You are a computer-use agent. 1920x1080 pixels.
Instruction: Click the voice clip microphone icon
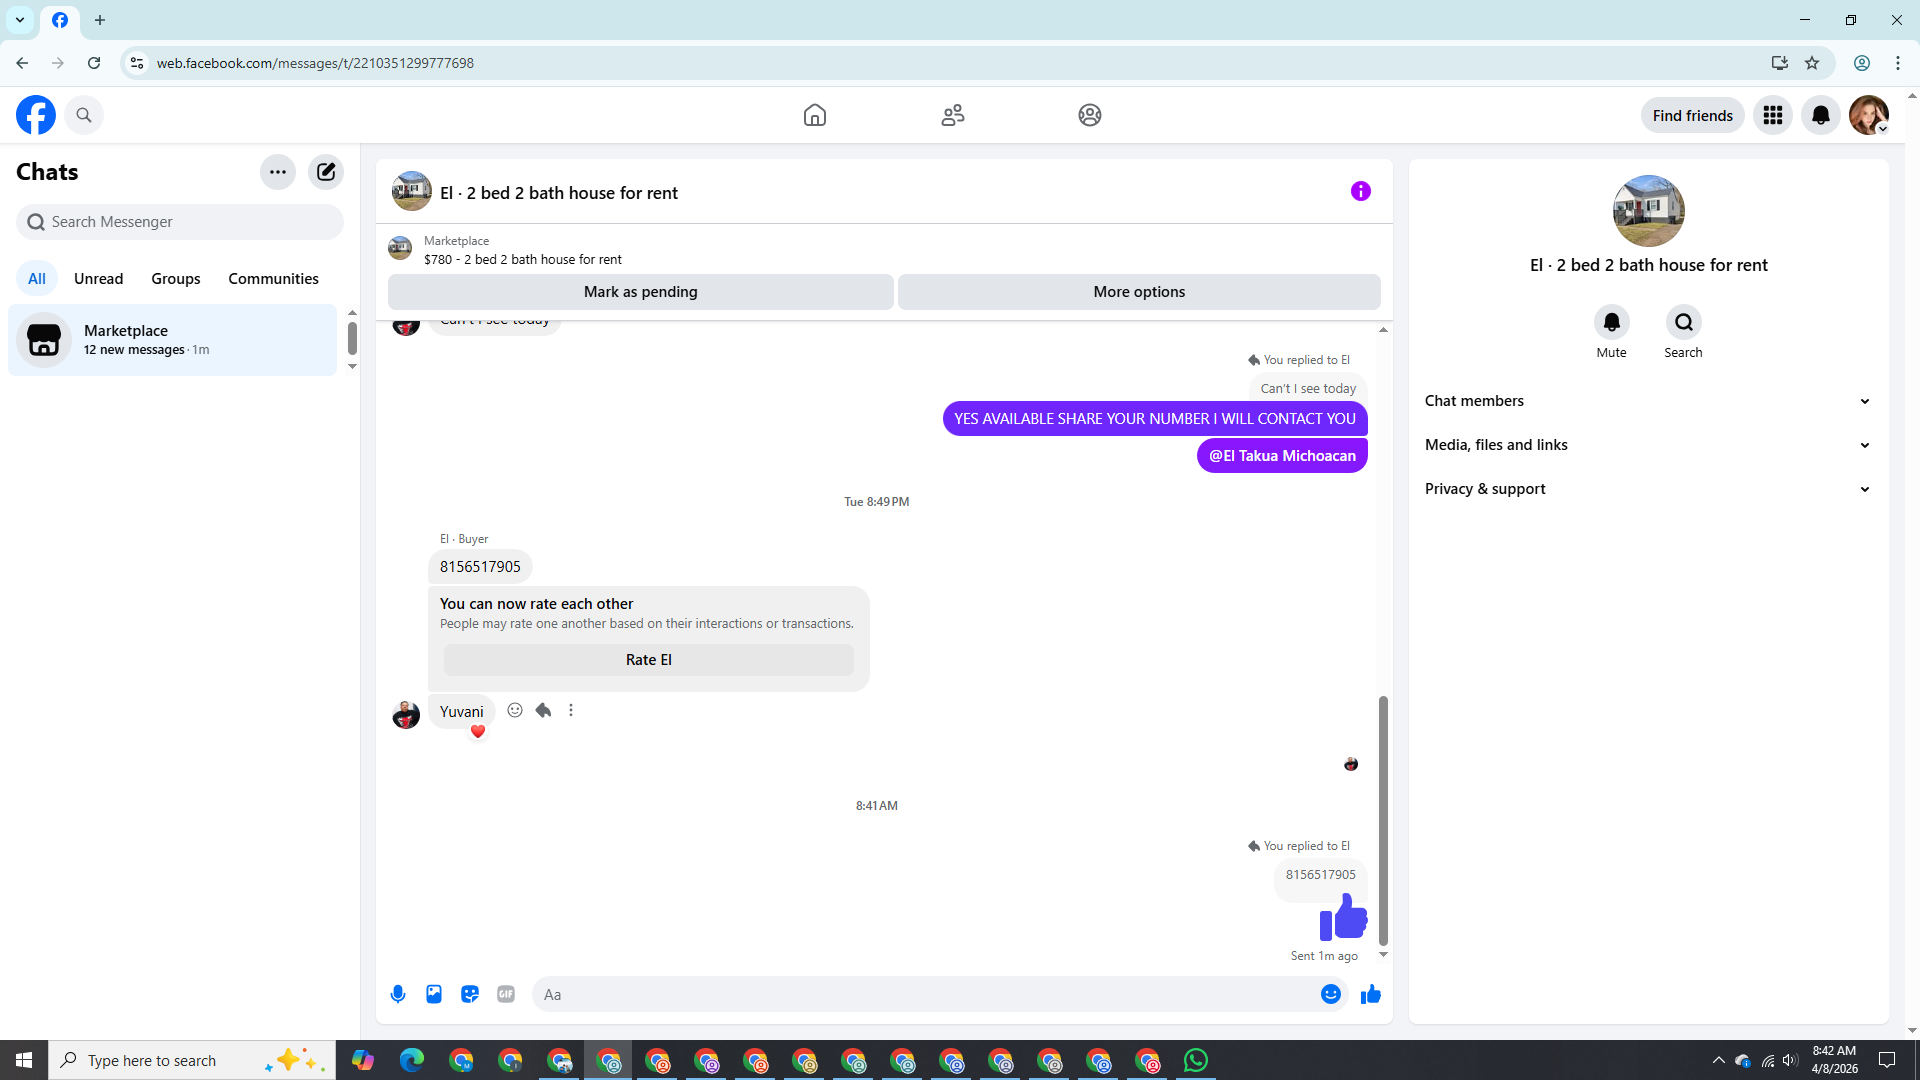coord(398,994)
